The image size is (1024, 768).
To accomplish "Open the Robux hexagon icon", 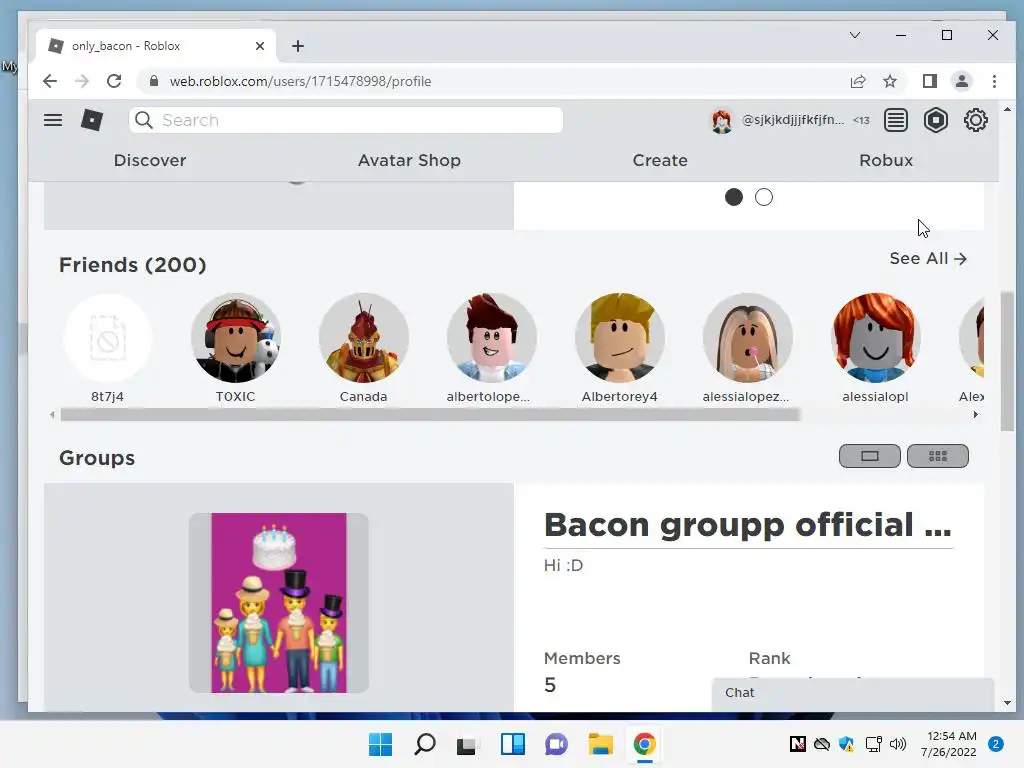I will (x=935, y=120).
